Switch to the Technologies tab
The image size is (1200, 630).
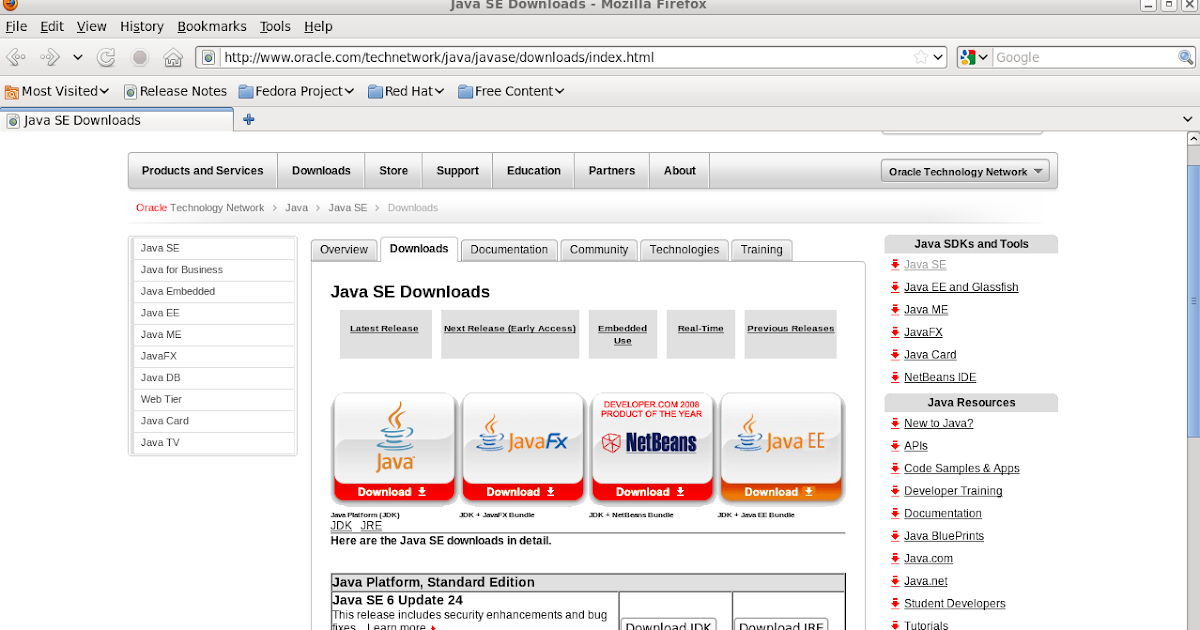coord(684,250)
